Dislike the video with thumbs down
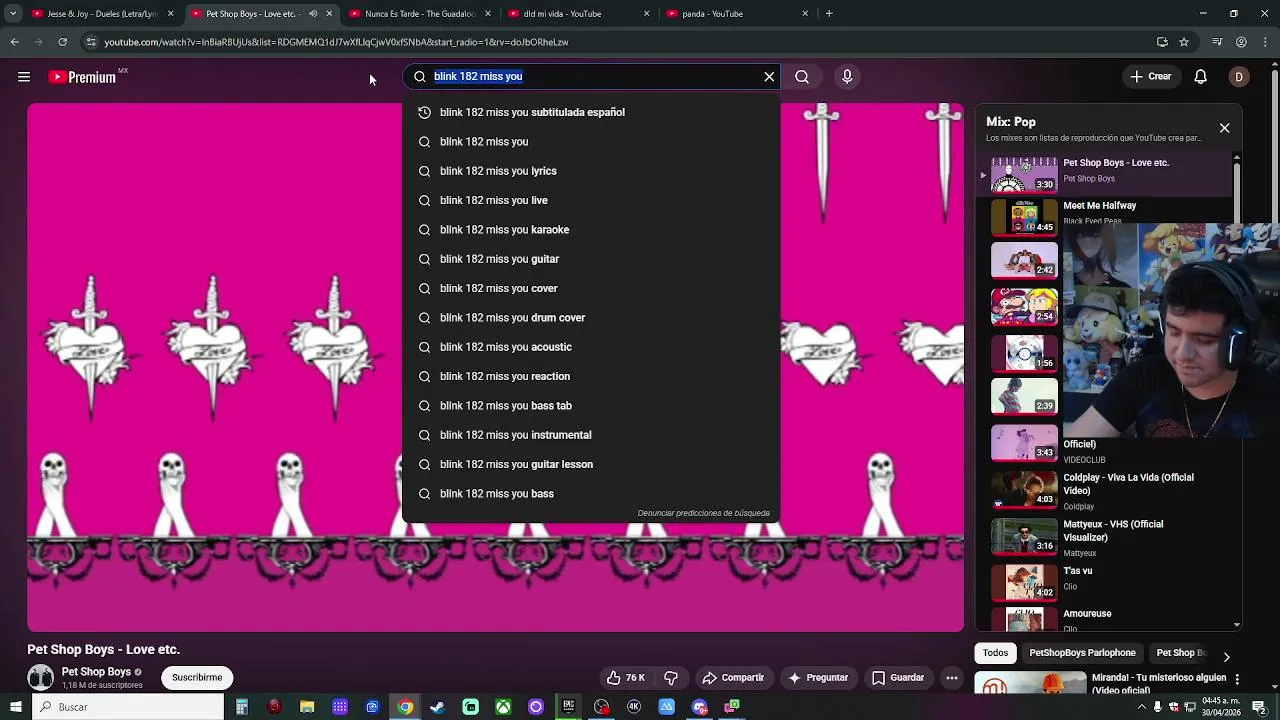Screen dimensions: 1280x720 tap(671, 678)
